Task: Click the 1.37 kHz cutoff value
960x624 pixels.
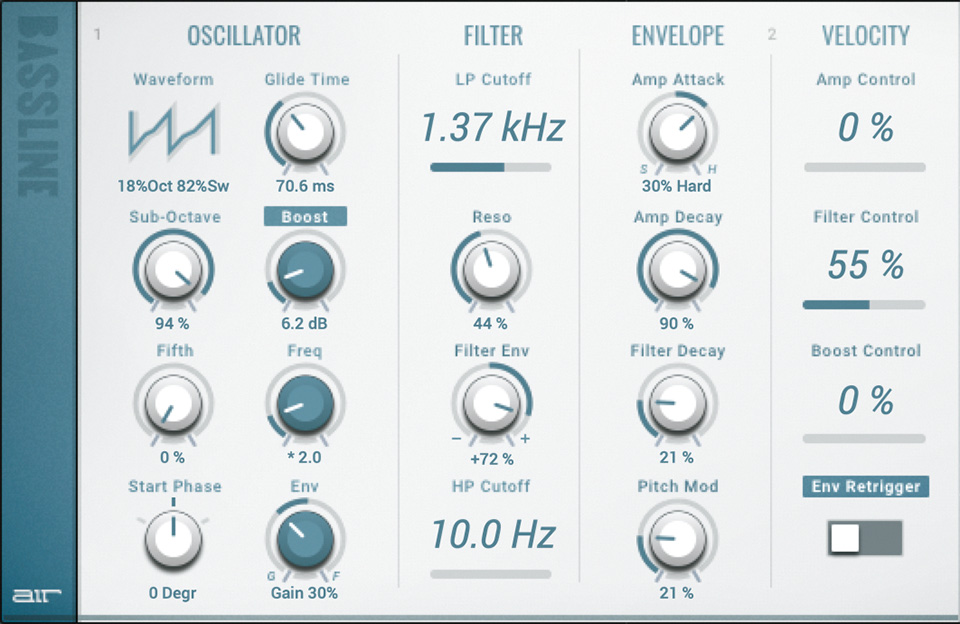Action: click(x=493, y=127)
